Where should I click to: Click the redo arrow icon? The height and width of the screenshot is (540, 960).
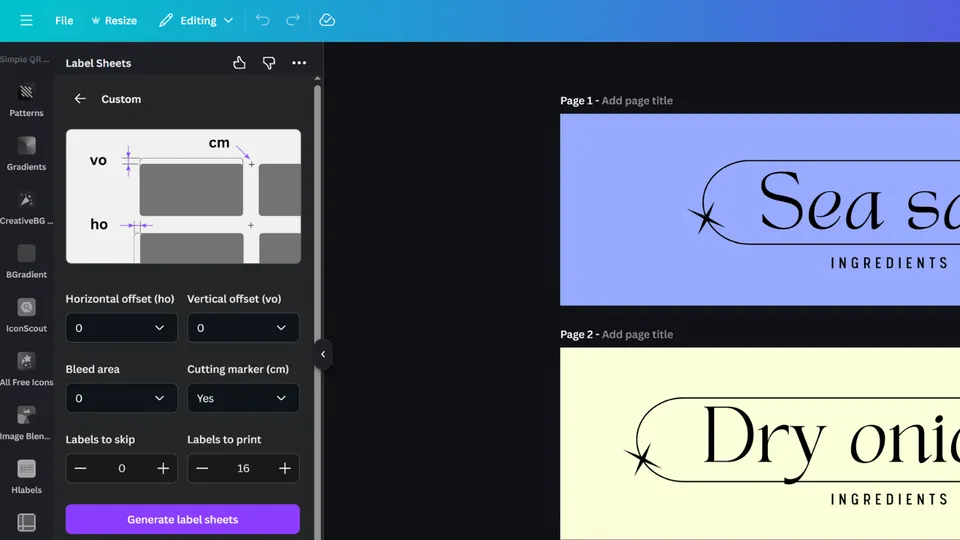pyautogui.click(x=293, y=20)
